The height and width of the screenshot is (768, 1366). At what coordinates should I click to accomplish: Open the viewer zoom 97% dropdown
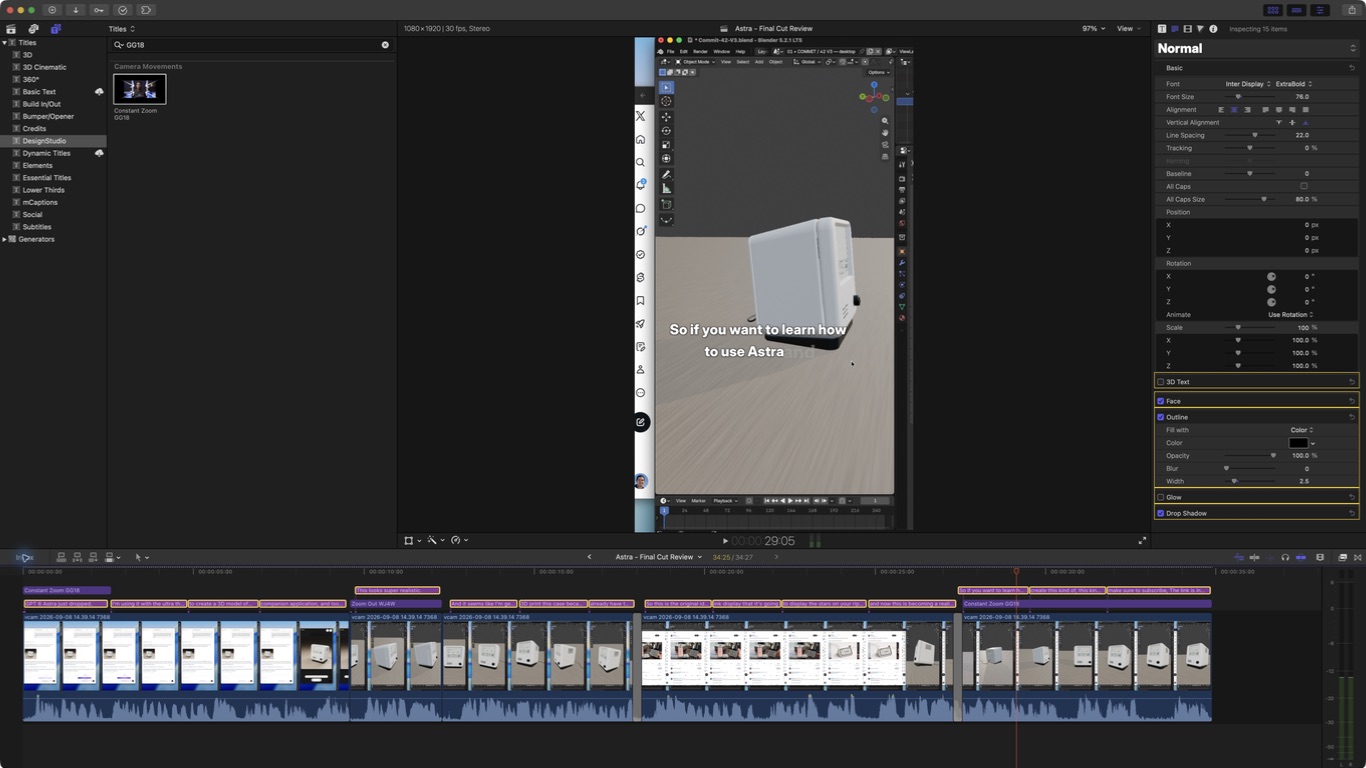click(x=1094, y=29)
